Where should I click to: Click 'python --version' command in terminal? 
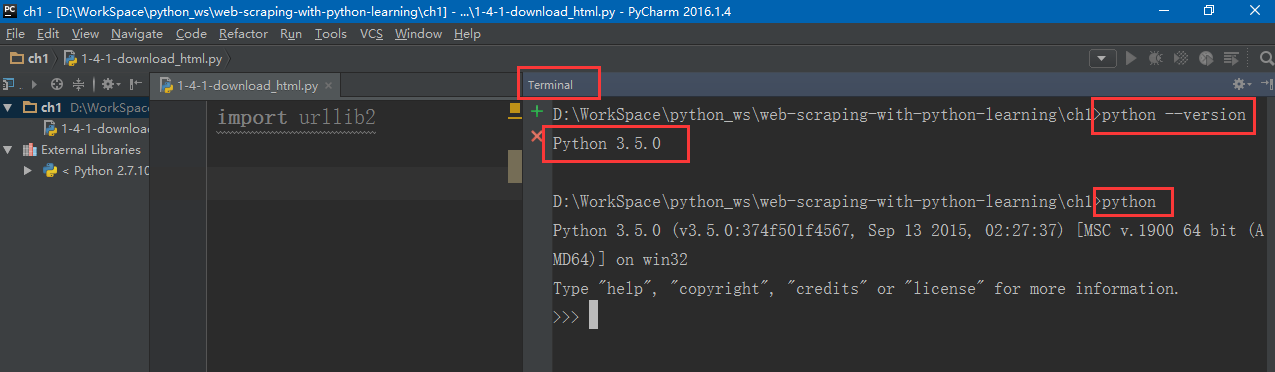tap(1173, 115)
